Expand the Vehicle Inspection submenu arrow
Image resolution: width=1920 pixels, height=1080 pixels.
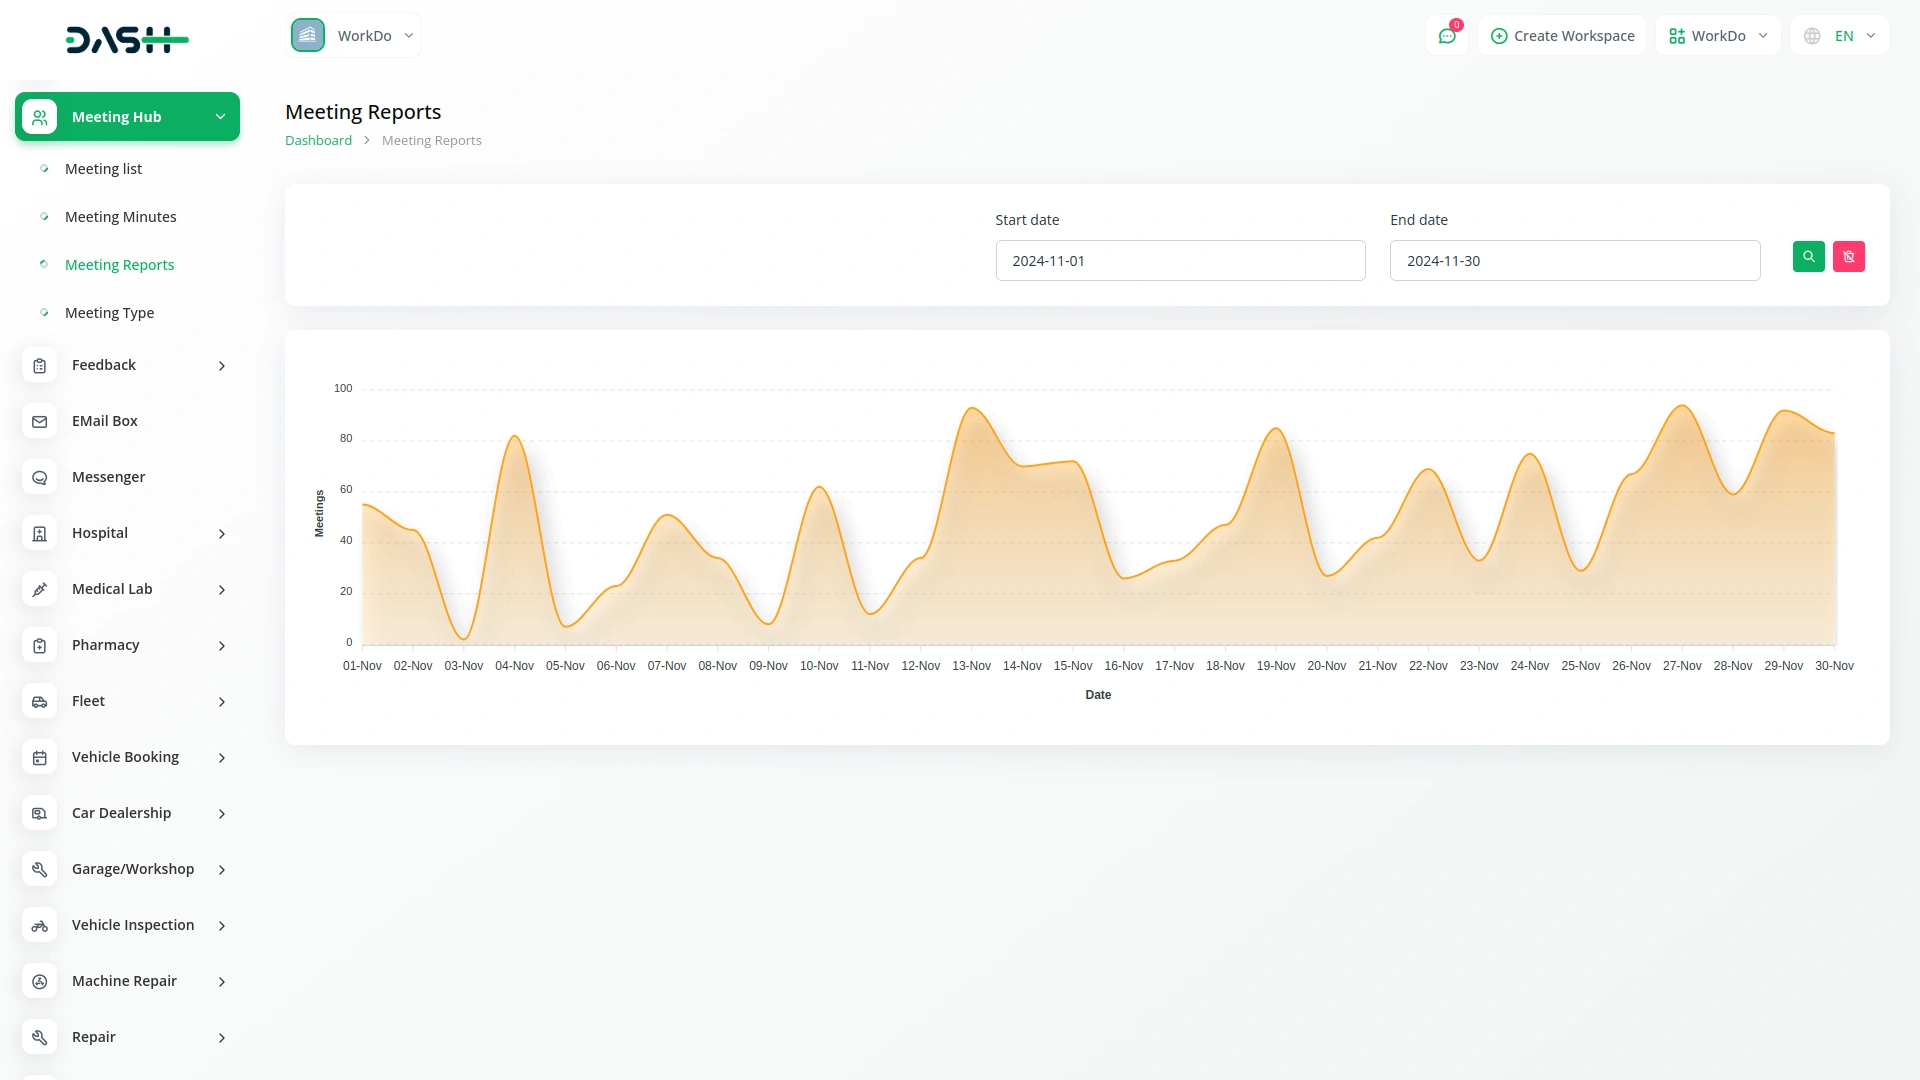point(222,926)
